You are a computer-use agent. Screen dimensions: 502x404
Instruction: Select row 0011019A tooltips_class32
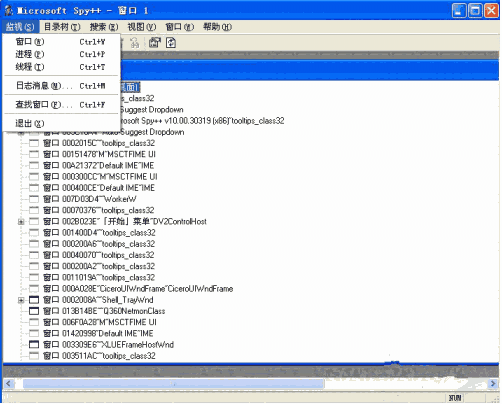(x=99, y=278)
